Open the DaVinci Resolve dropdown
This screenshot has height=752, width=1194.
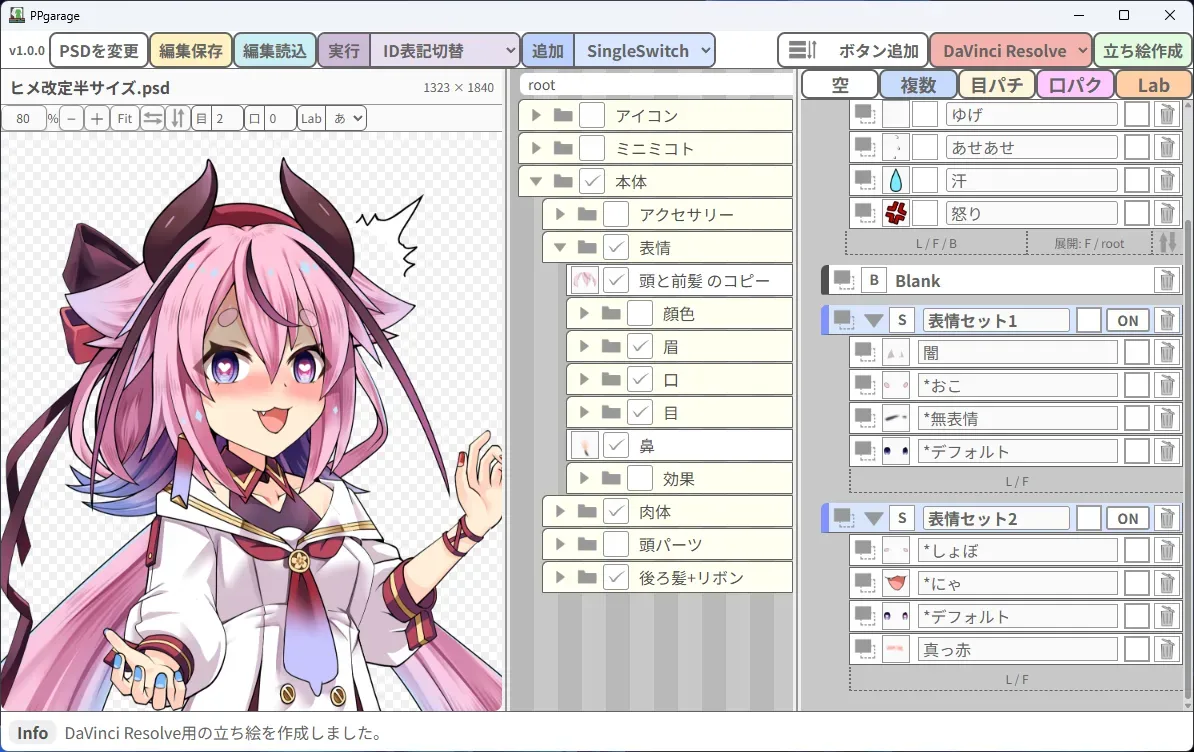coord(1010,50)
